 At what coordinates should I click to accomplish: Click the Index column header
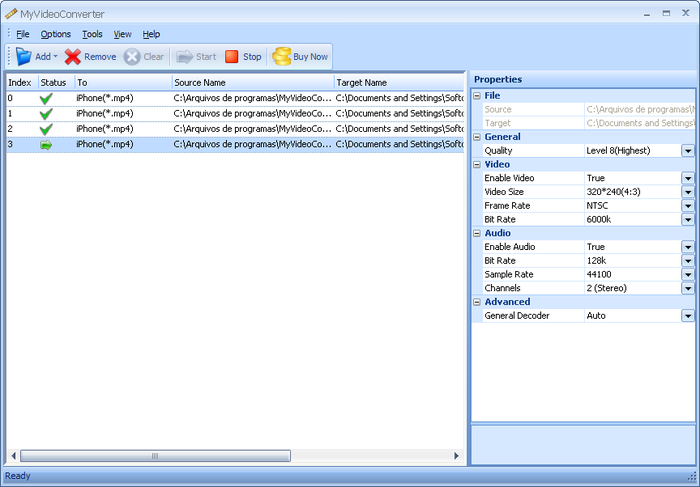22,83
